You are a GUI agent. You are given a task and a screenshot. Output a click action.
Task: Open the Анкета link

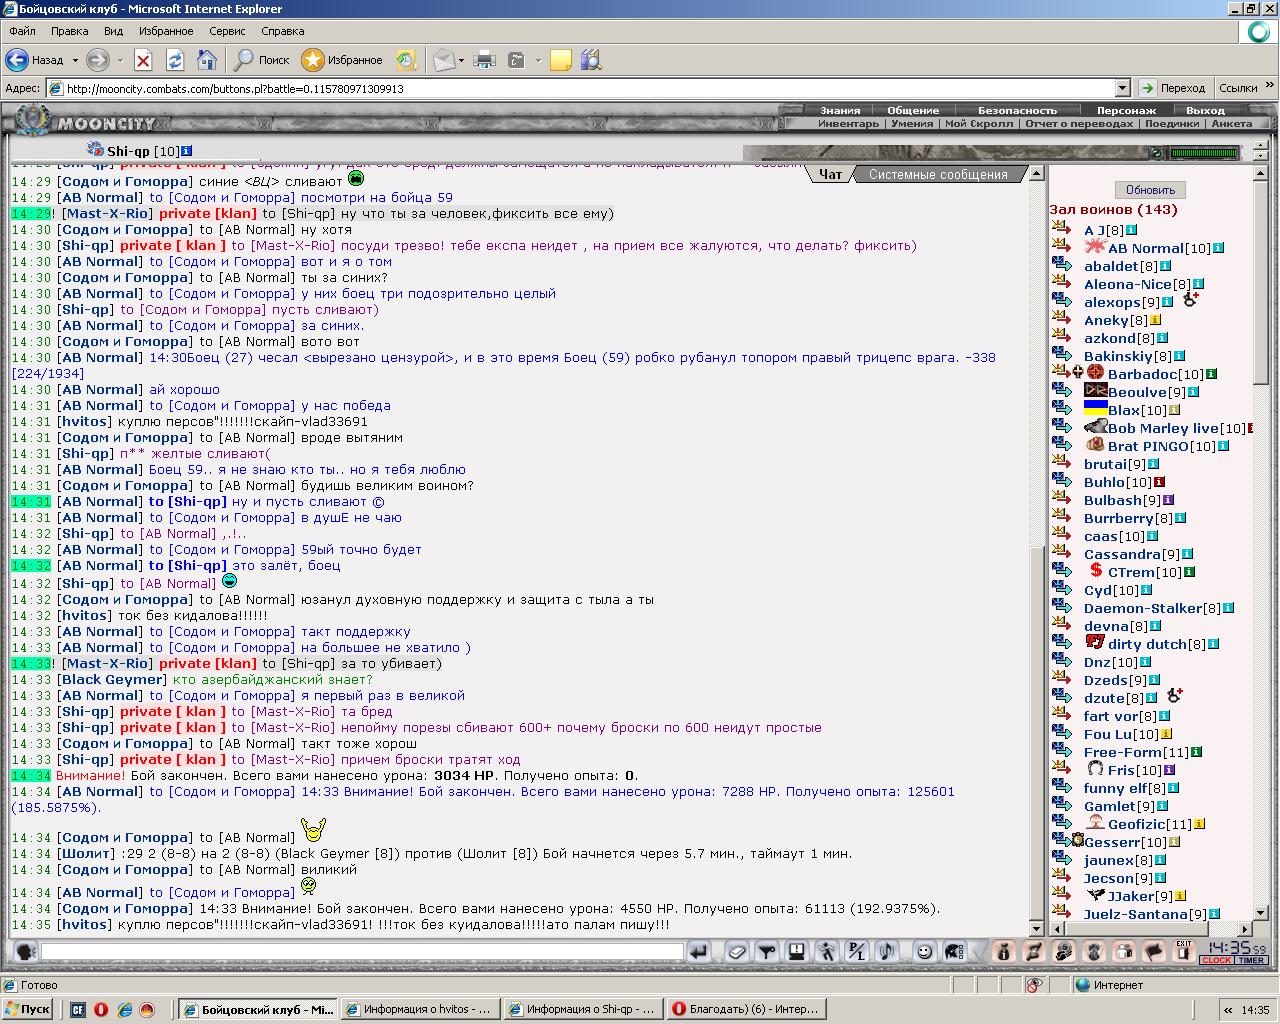coord(1231,124)
